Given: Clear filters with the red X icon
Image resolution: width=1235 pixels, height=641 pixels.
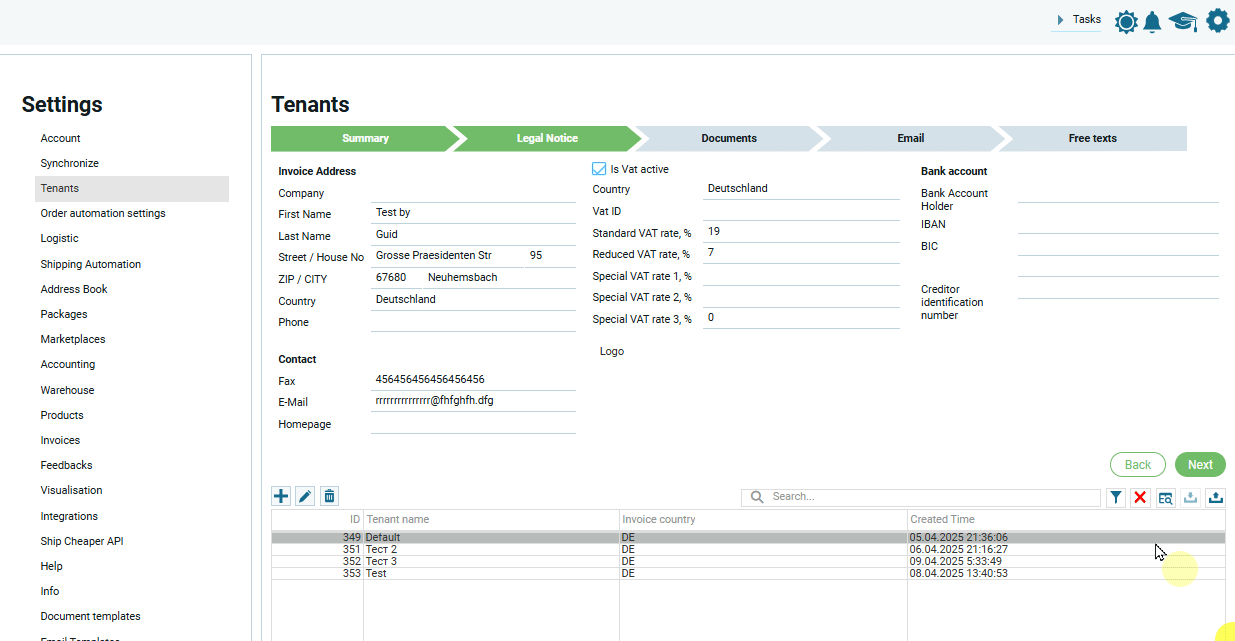Looking at the screenshot, I should [1140, 497].
